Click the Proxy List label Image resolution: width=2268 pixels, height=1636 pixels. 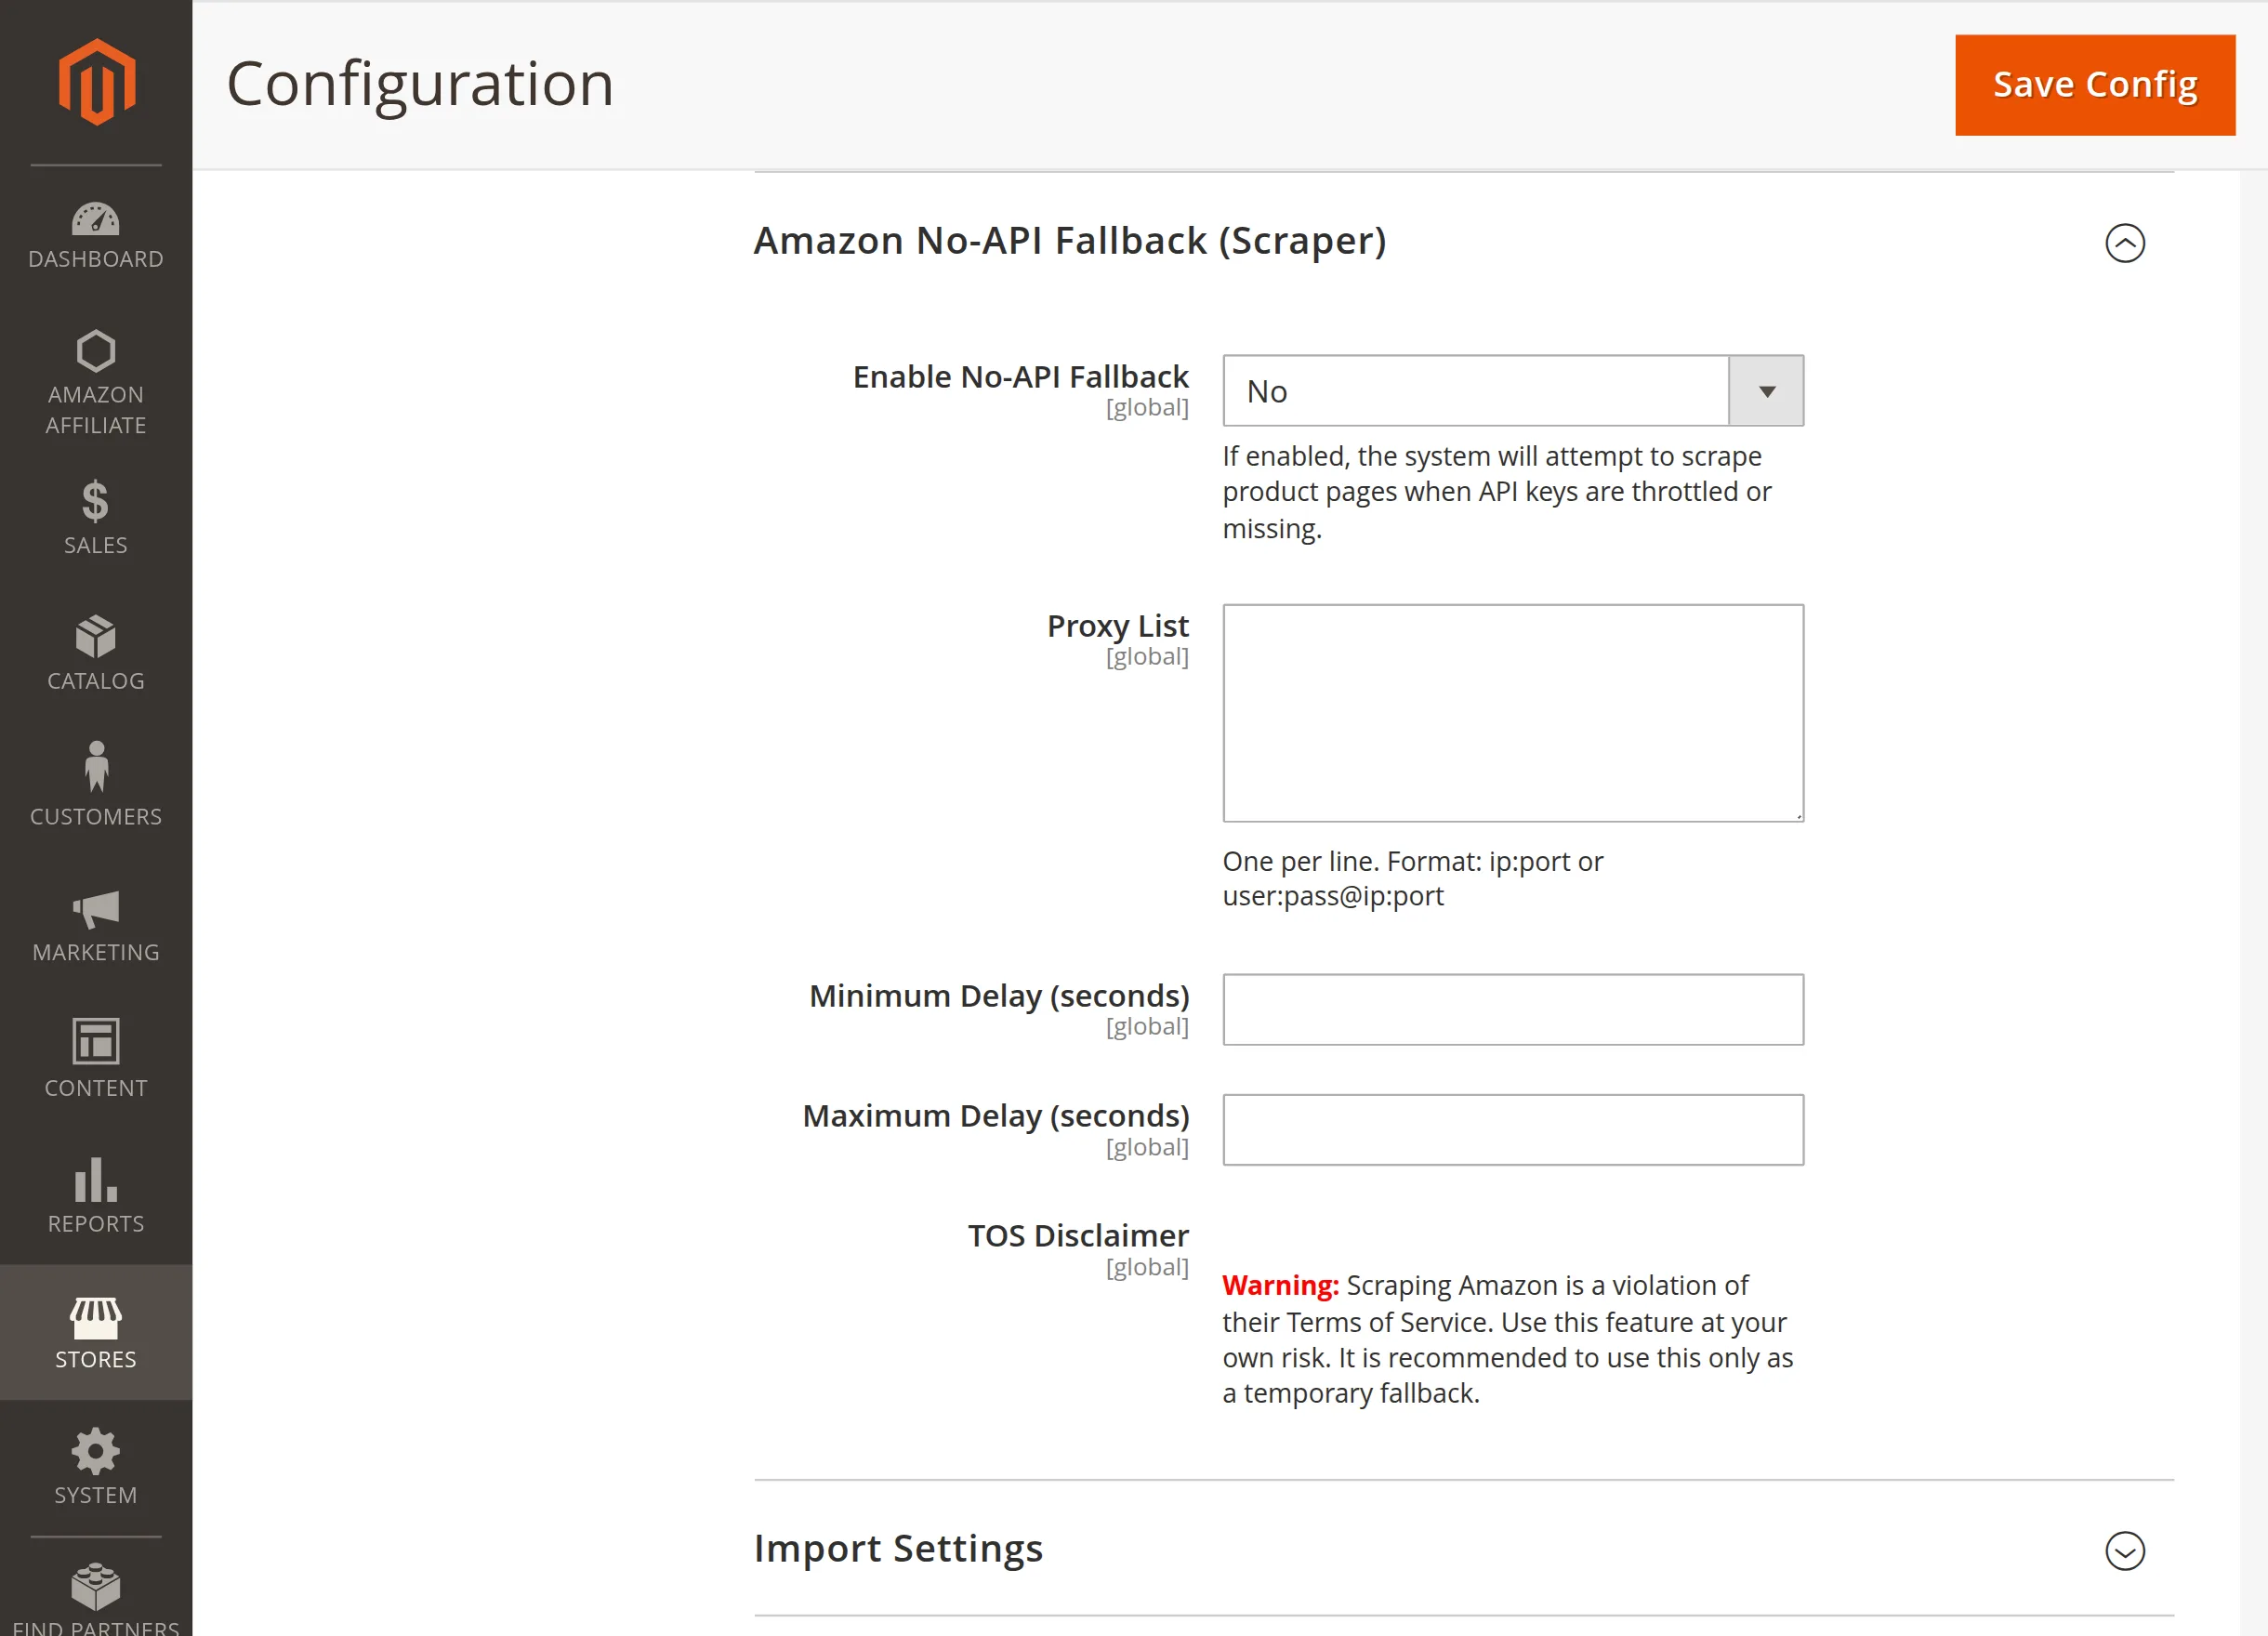1117,626
